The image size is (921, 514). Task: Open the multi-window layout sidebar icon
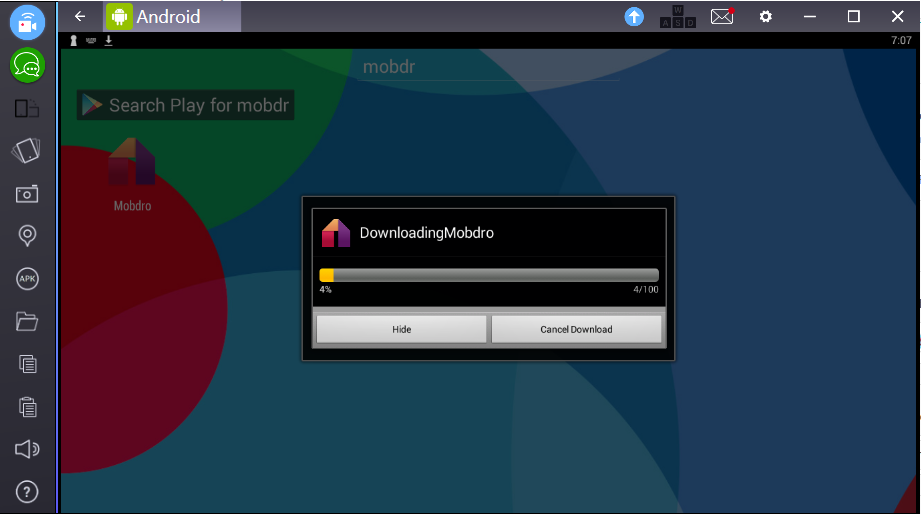pos(27,109)
